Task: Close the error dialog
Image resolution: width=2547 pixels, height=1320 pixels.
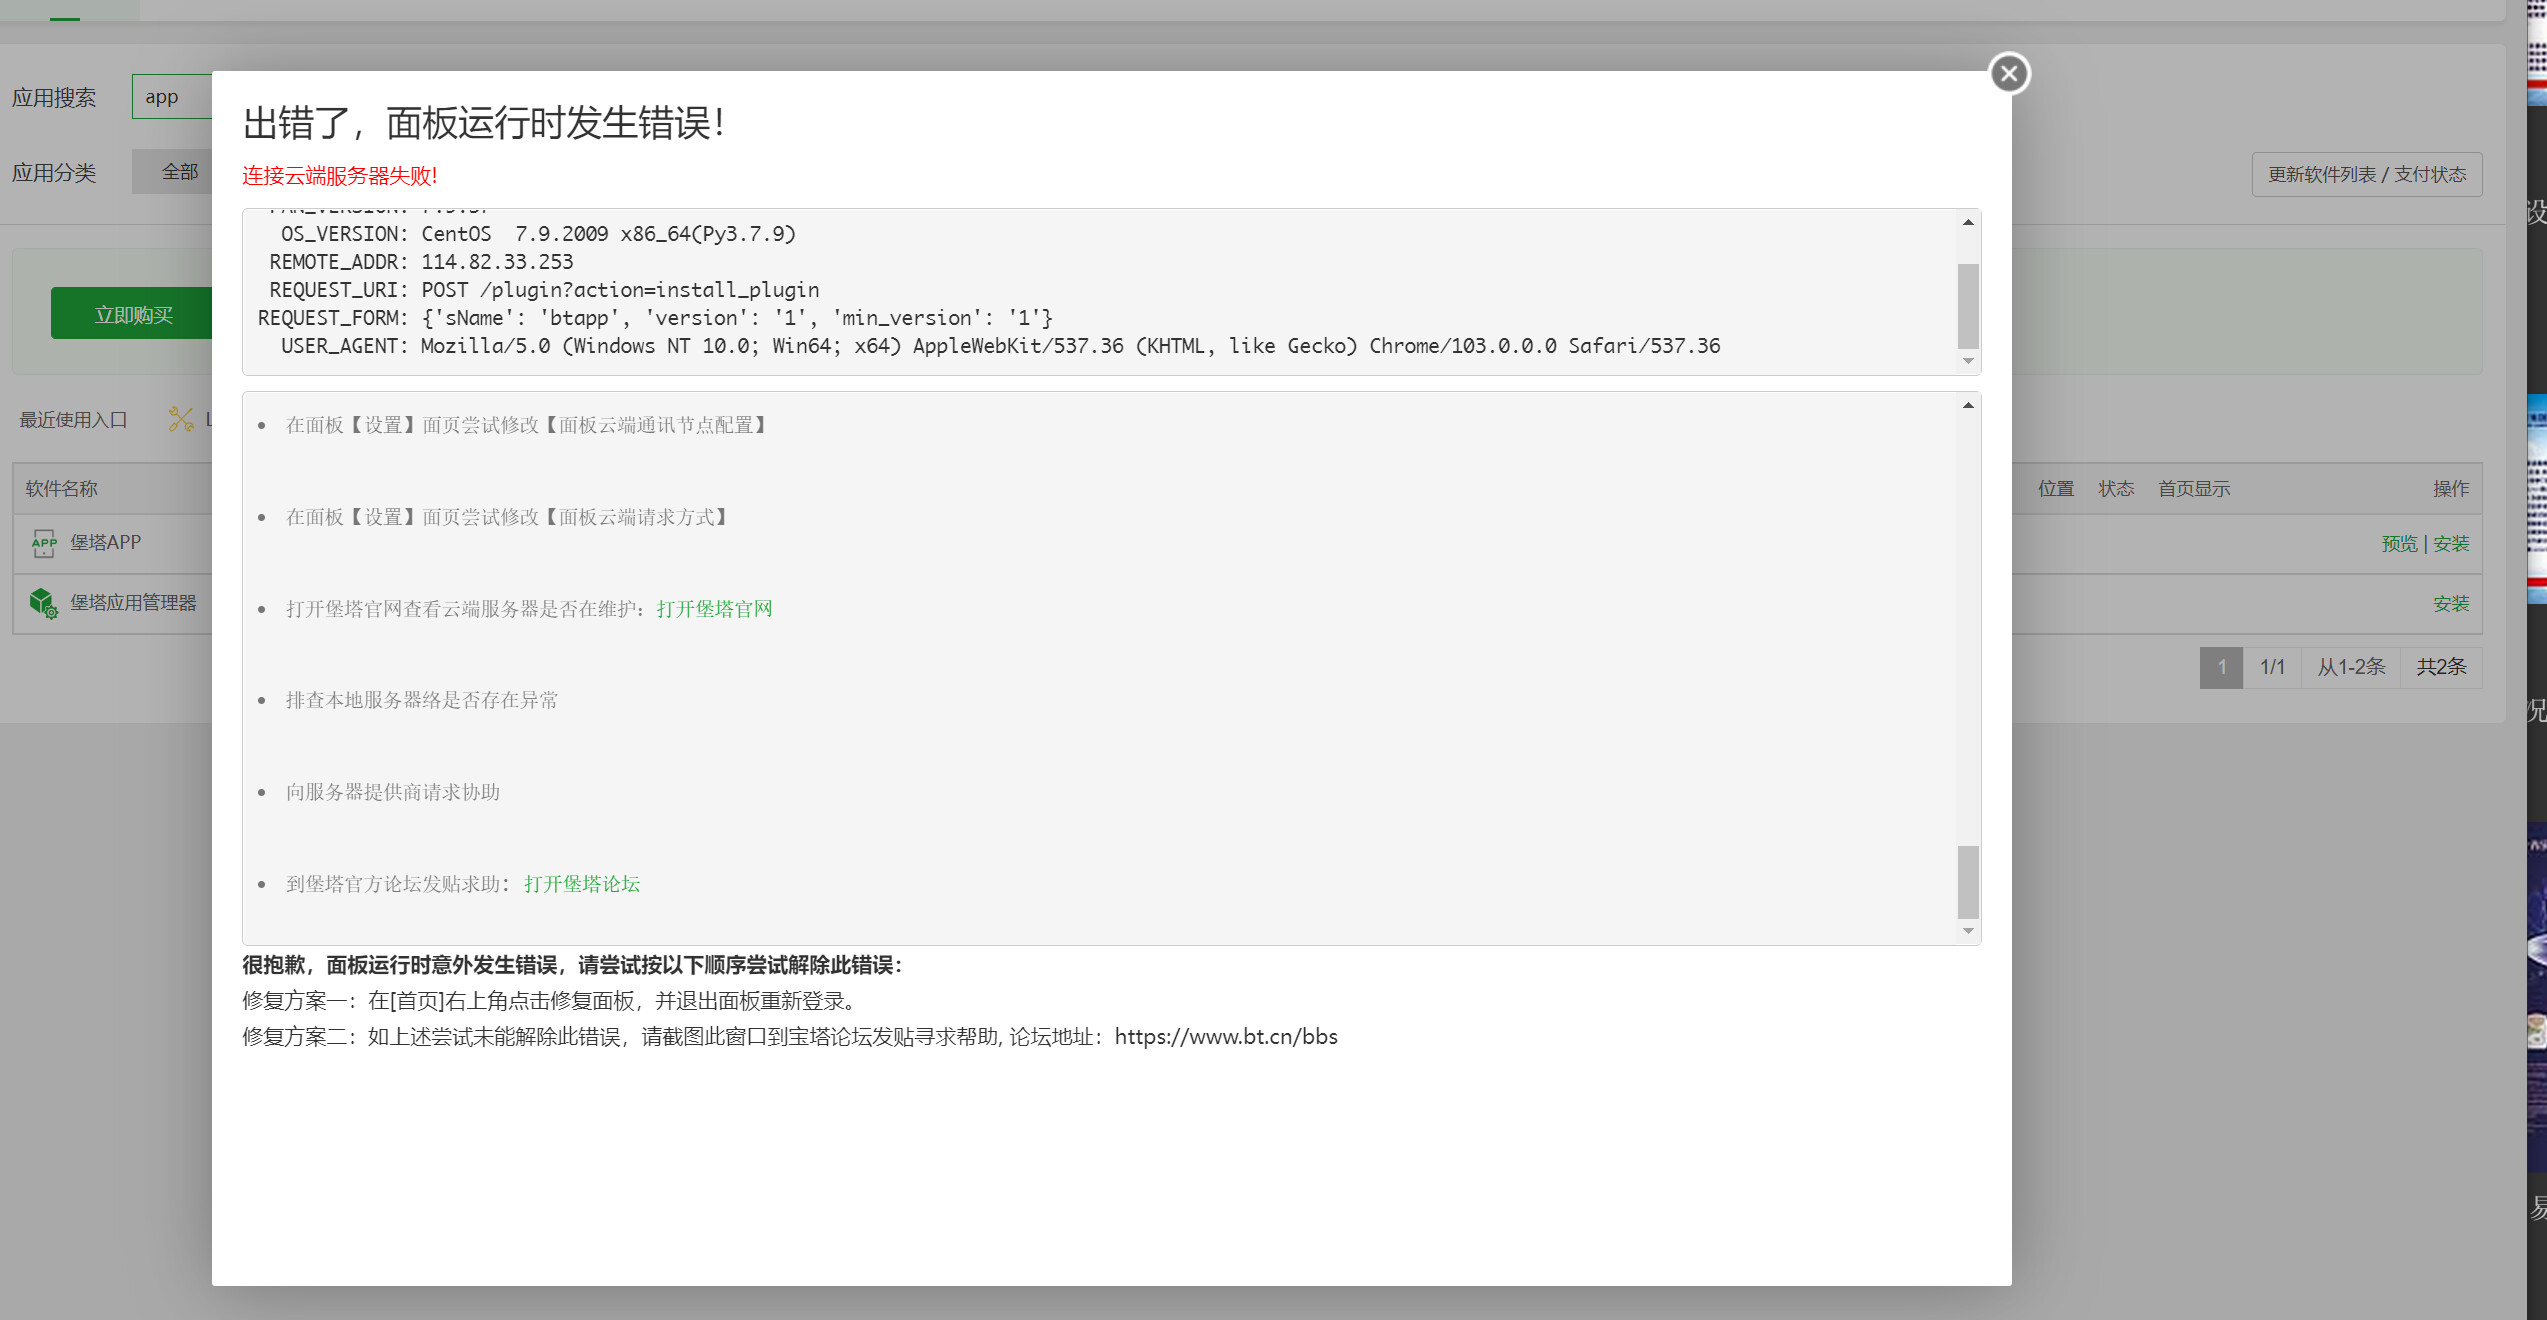Action: pos(2009,73)
